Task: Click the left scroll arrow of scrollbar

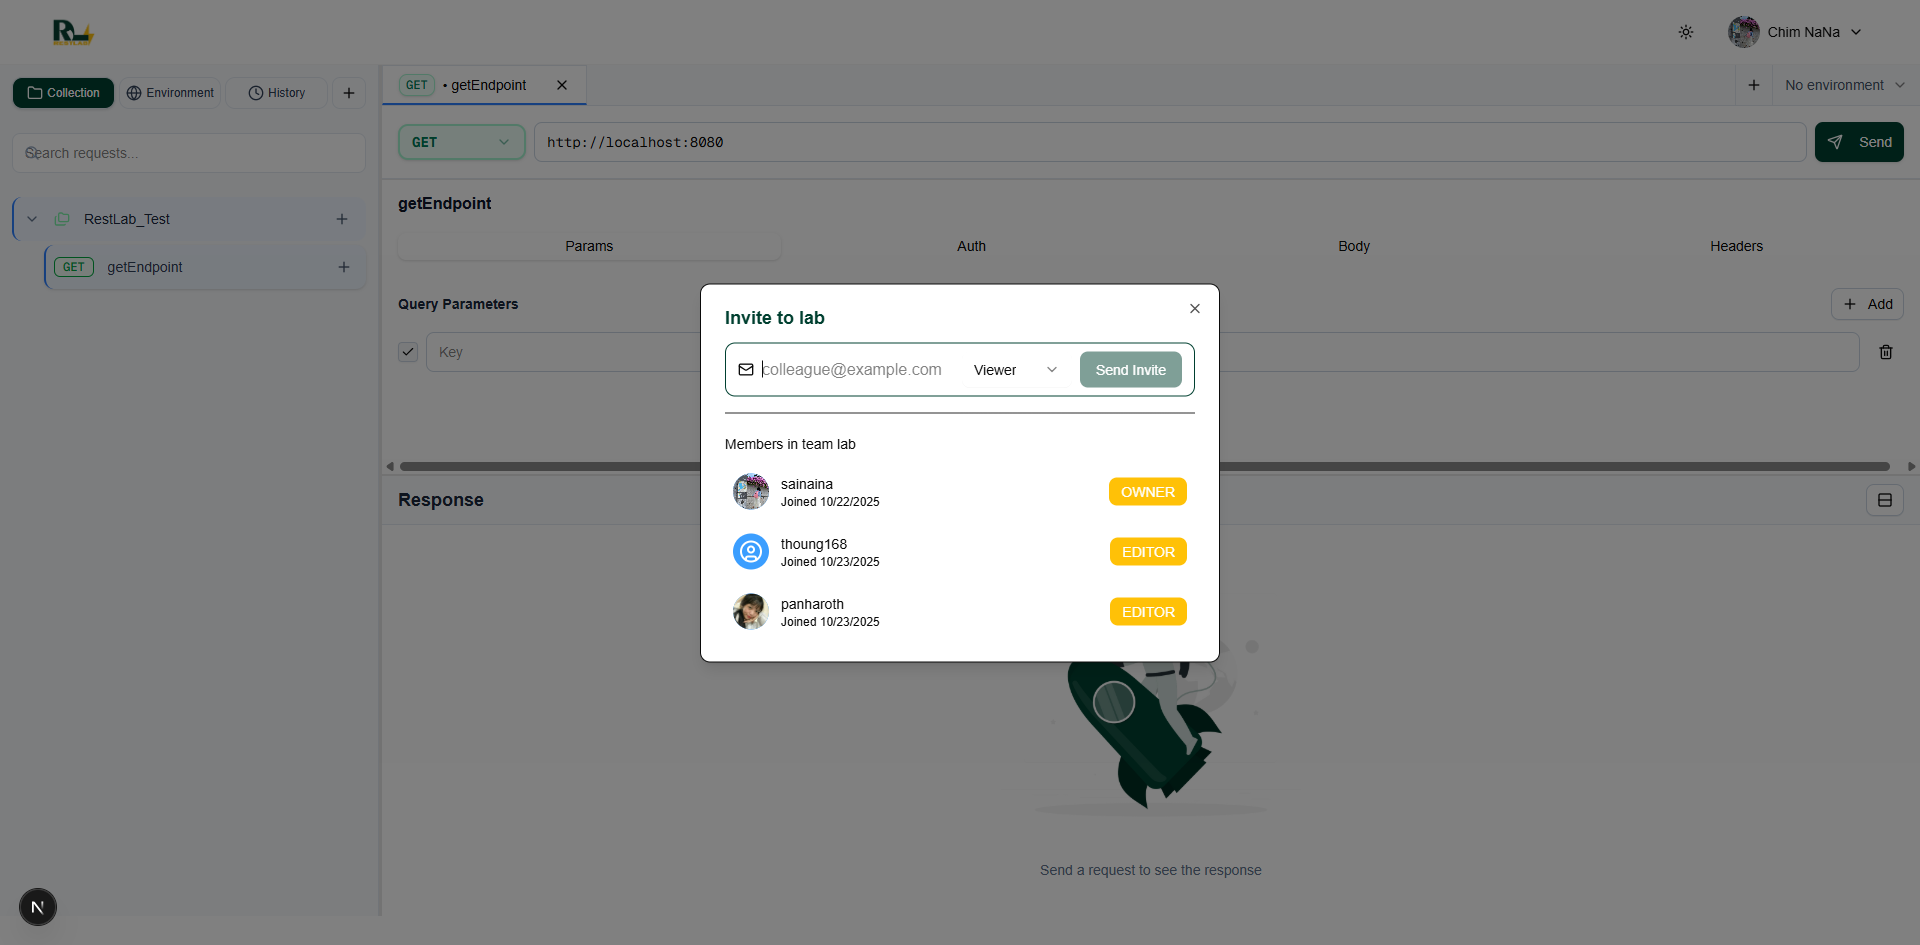Action: pyautogui.click(x=390, y=466)
